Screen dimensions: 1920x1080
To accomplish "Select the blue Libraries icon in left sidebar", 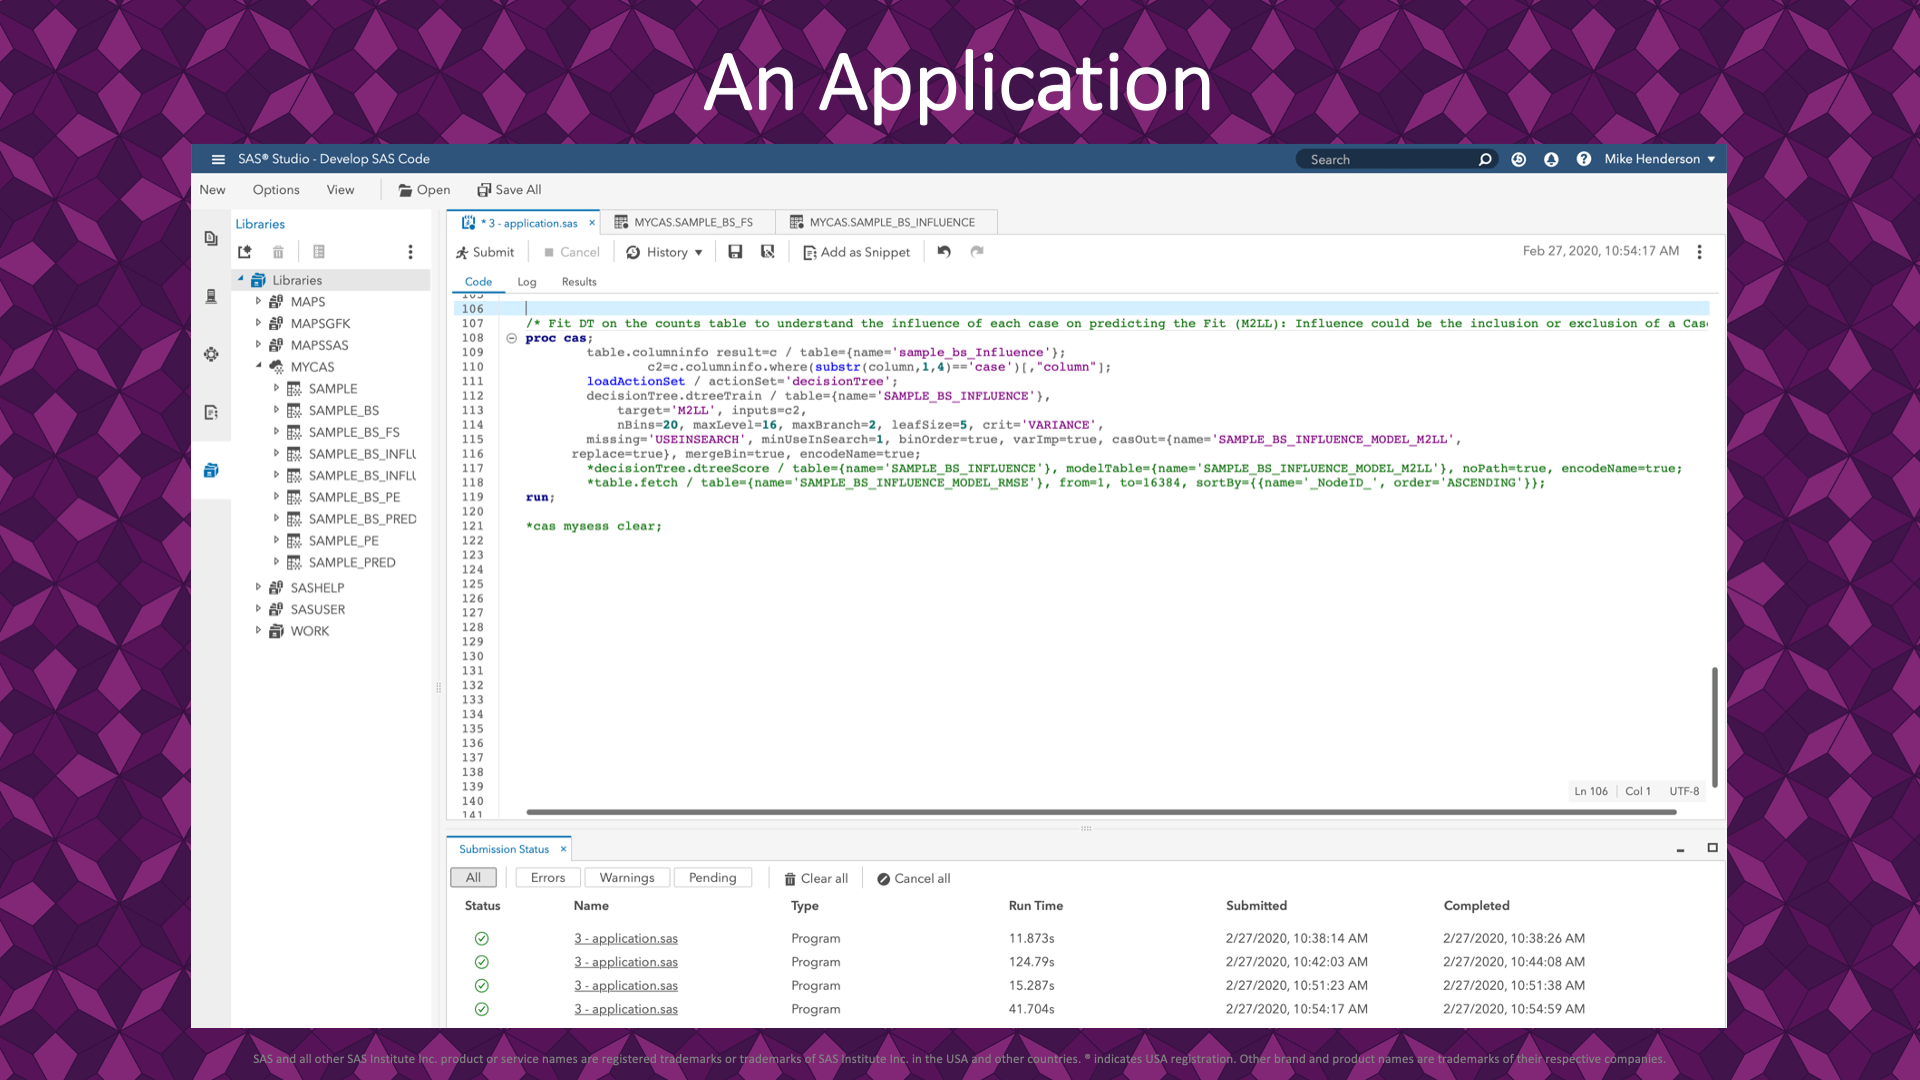I will [211, 470].
